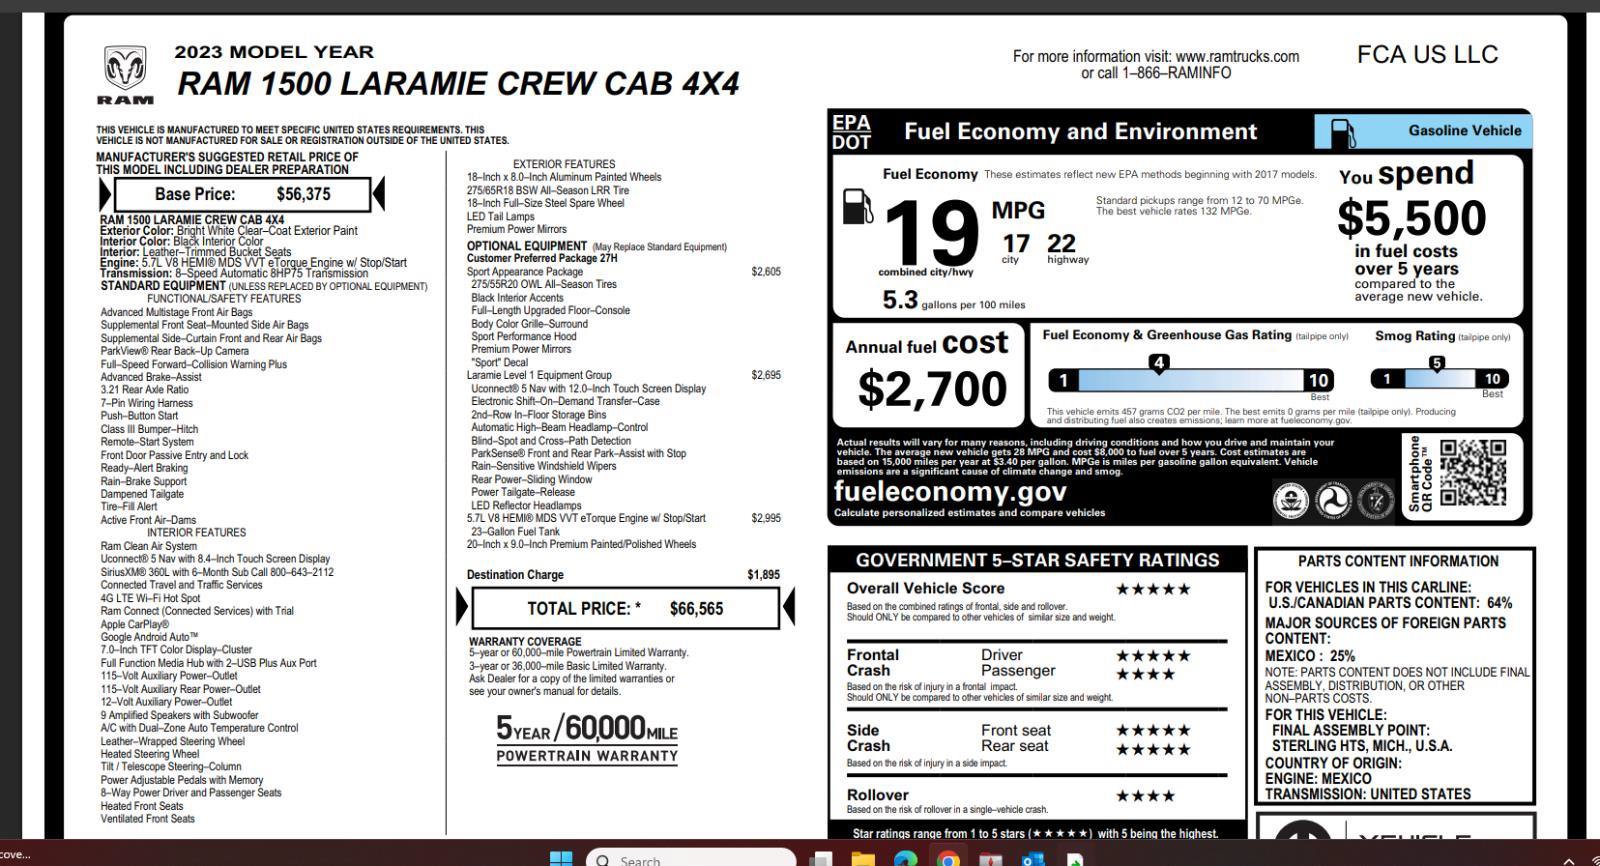
Task: Click the Sport Appearance Package price $2,605
Action: click(766, 272)
